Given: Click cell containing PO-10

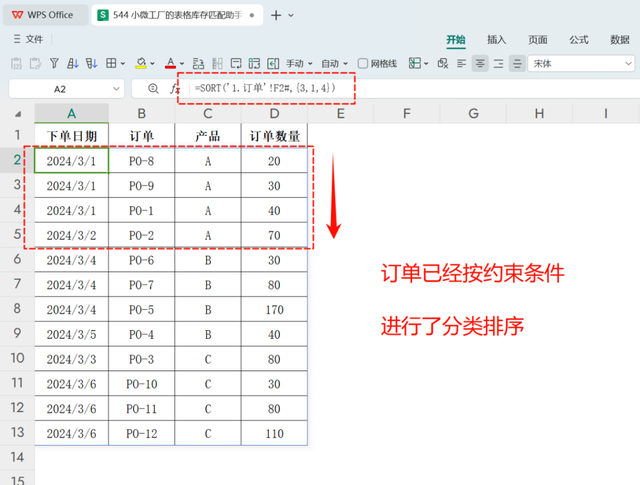Looking at the screenshot, I should [142, 384].
